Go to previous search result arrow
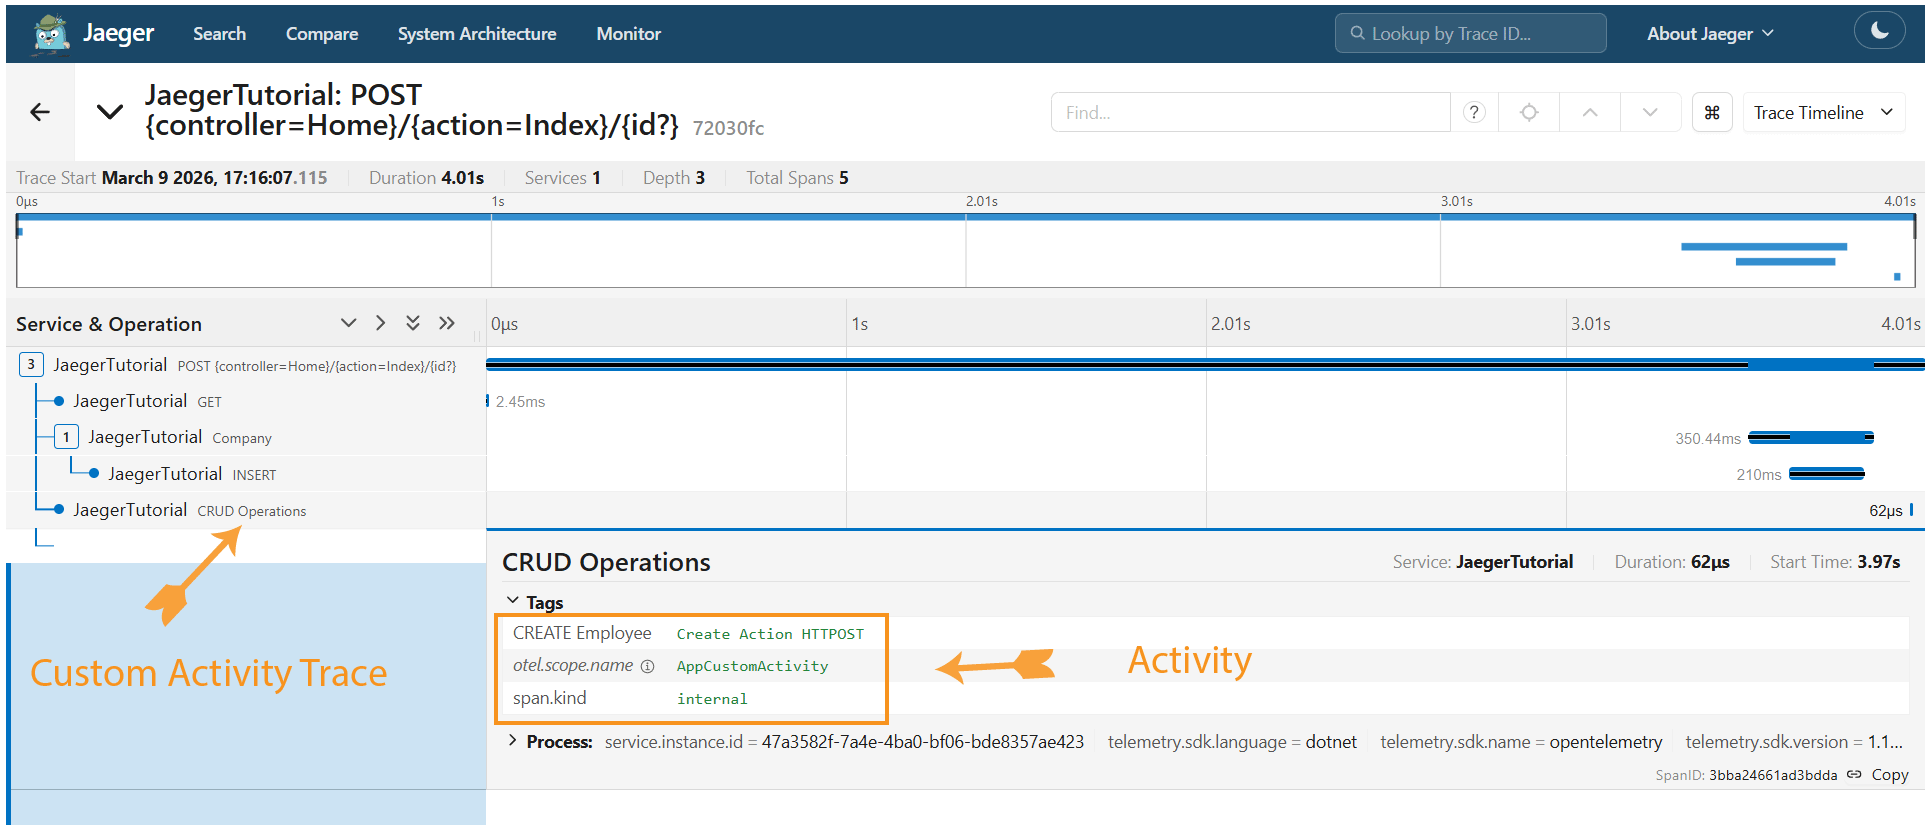This screenshot has width=1932, height=830. point(1590,112)
